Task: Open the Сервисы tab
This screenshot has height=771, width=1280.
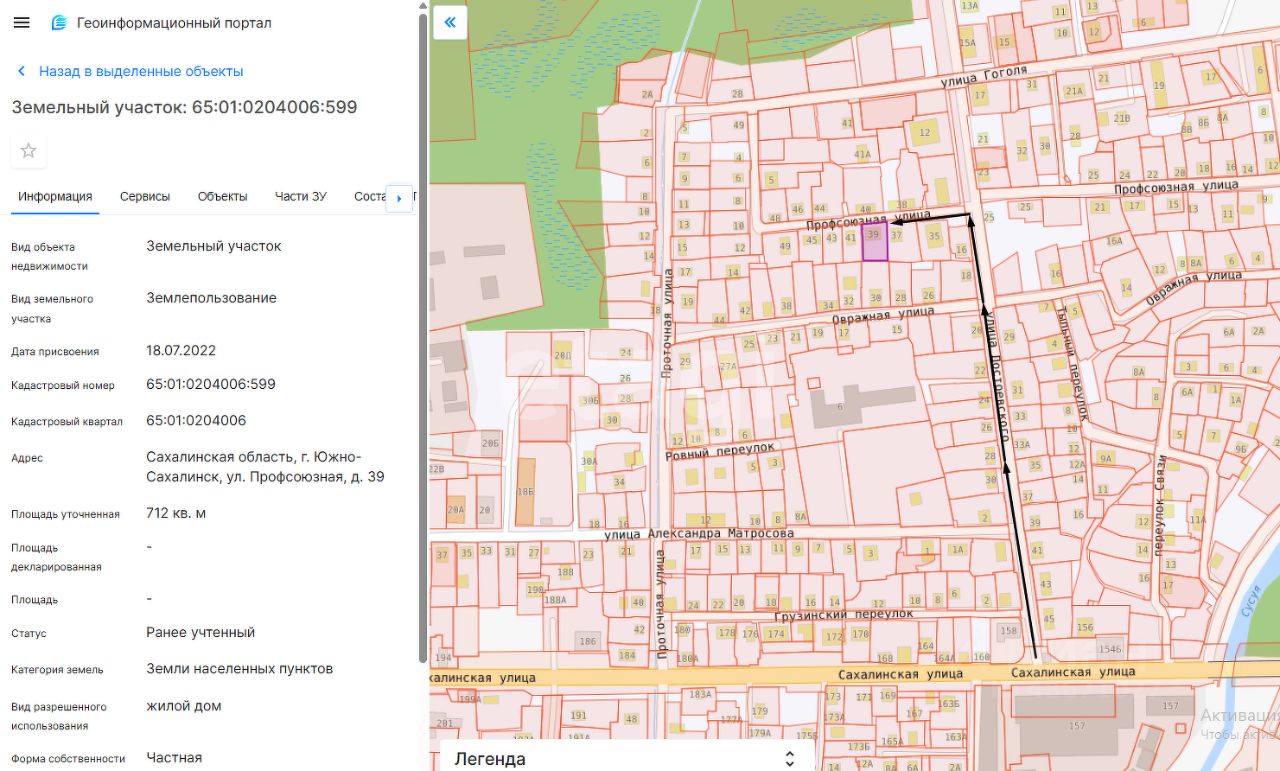Action: (145, 196)
